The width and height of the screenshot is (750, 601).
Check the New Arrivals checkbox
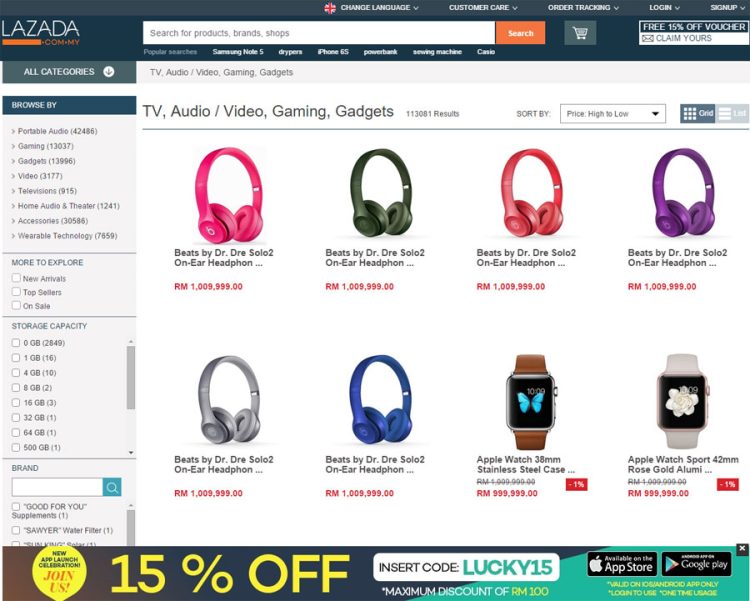click(x=16, y=278)
